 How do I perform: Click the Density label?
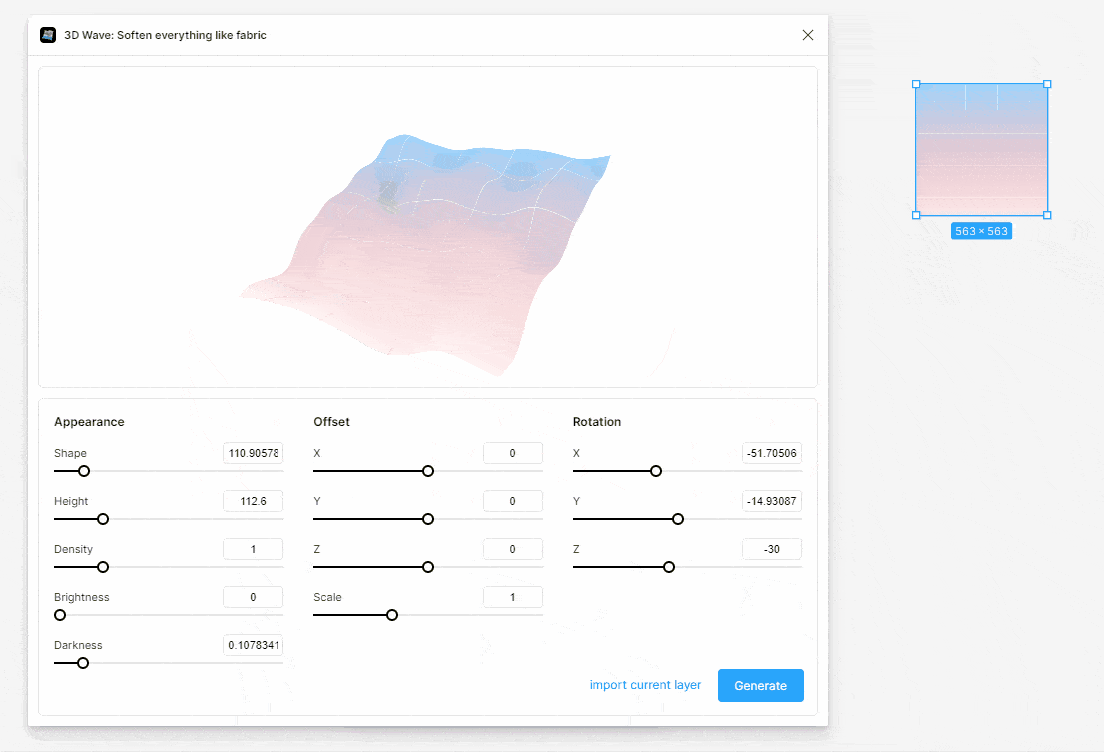73,549
